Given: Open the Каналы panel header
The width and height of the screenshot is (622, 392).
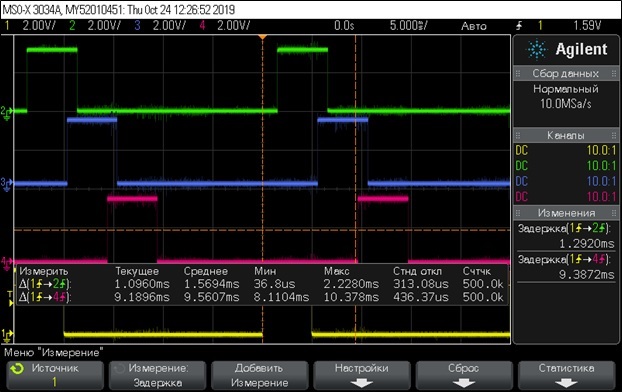Looking at the screenshot, I should tap(566, 135).
